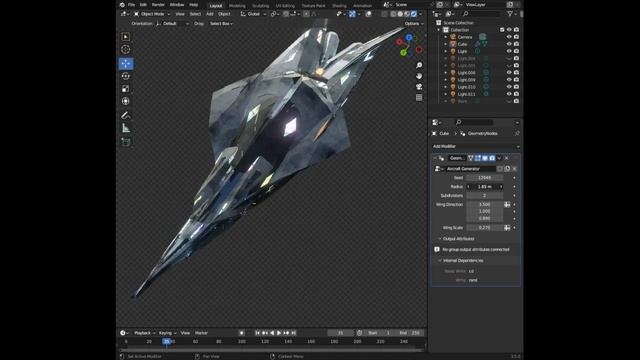Viewport: 640px width, 360px height.
Task: Click the Blender logo icon
Action: pyautogui.click(x=122, y=5)
